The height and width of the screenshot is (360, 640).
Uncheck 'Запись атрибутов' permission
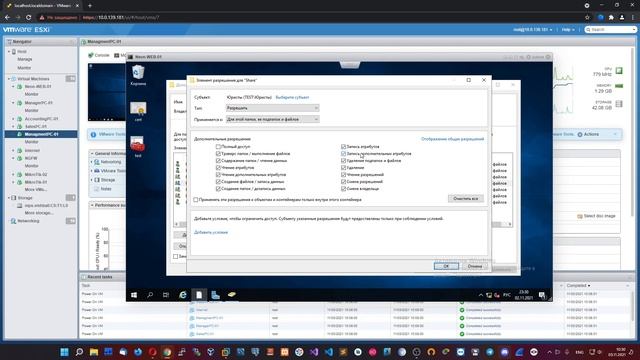[x=343, y=147]
